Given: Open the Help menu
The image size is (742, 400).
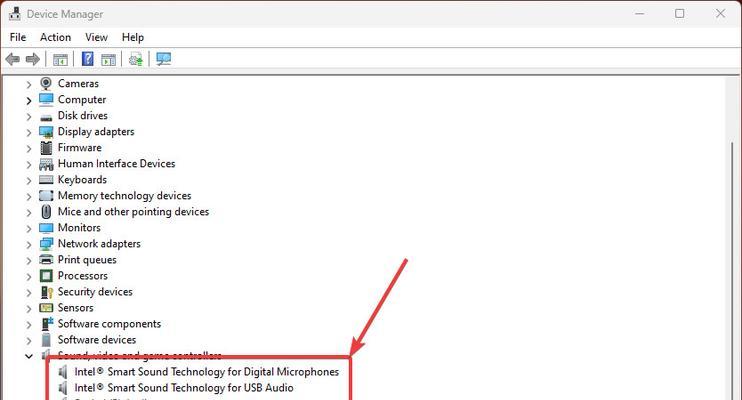Looking at the screenshot, I should point(132,37).
